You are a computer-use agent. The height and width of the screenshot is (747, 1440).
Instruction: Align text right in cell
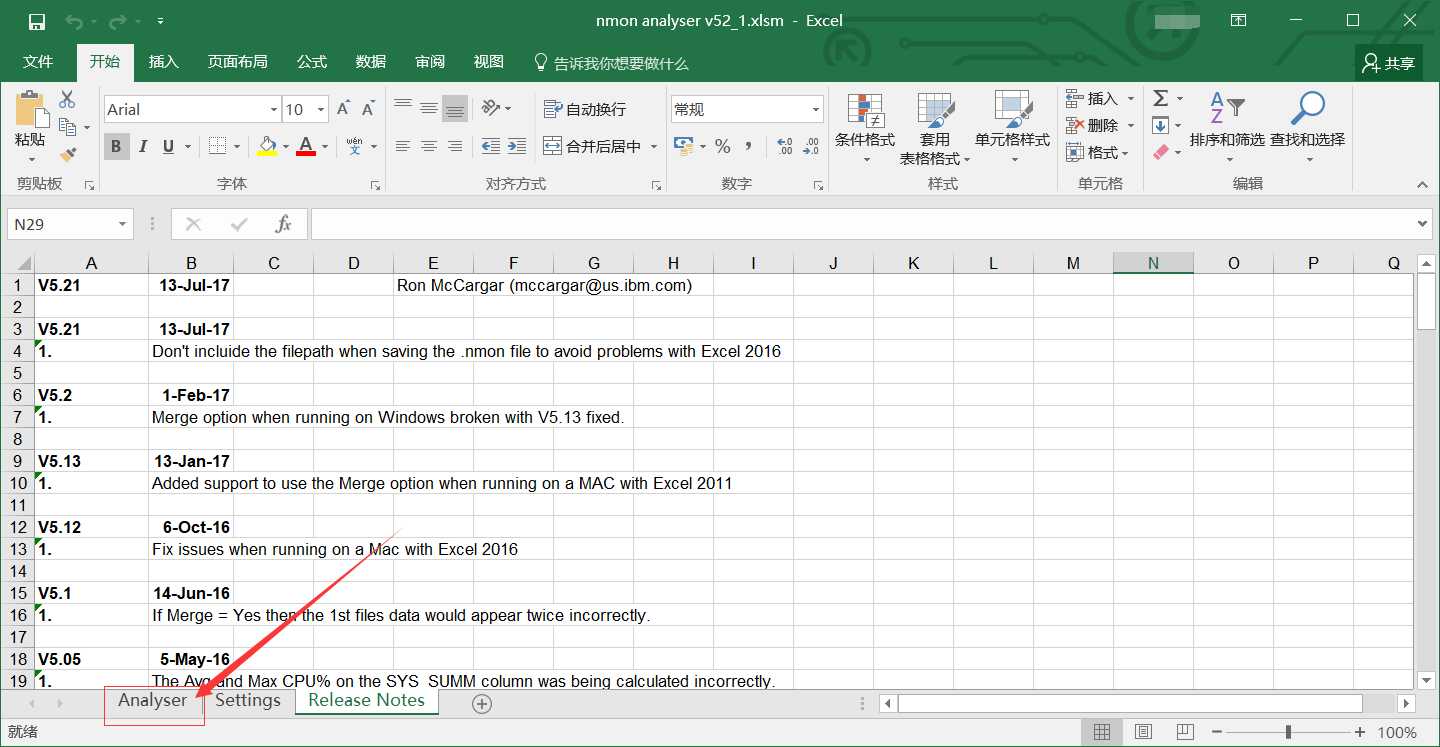click(x=455, y=146)
